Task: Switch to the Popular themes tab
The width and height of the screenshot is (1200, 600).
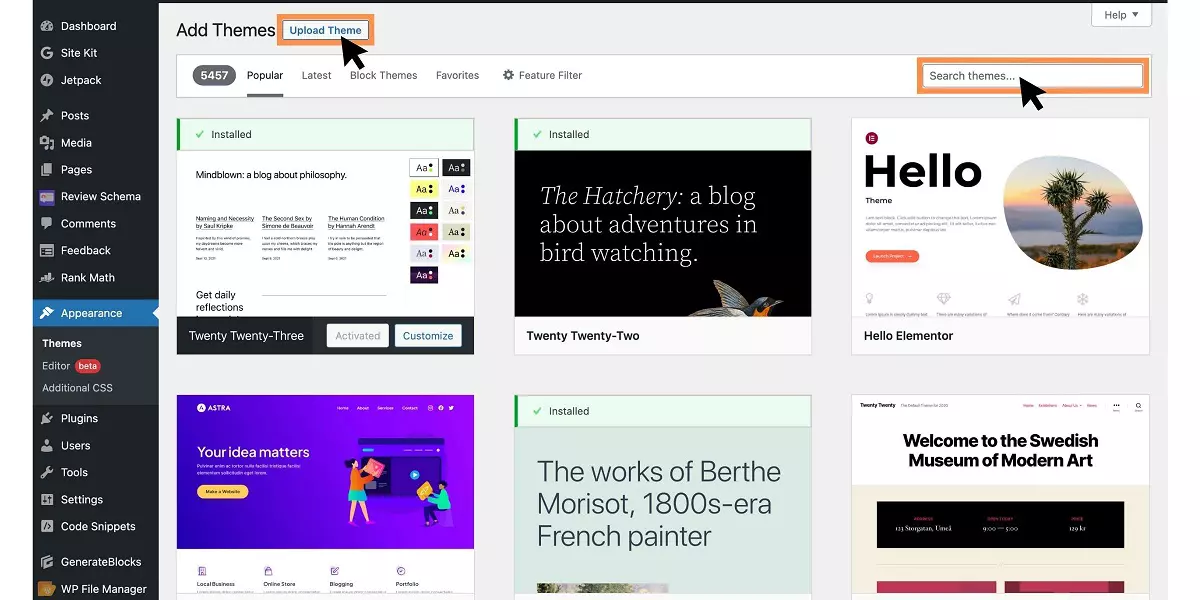Action: (x=265, y=75)
